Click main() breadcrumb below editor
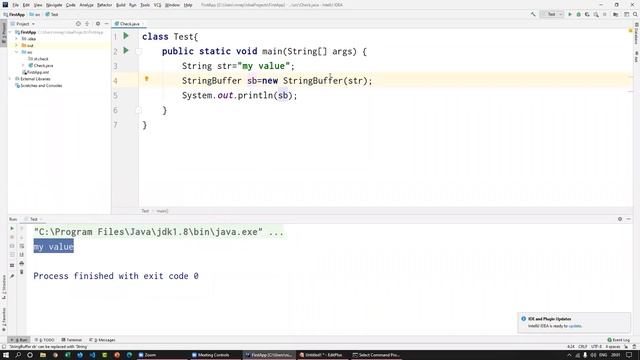640x360 pixels. point(162,211)
